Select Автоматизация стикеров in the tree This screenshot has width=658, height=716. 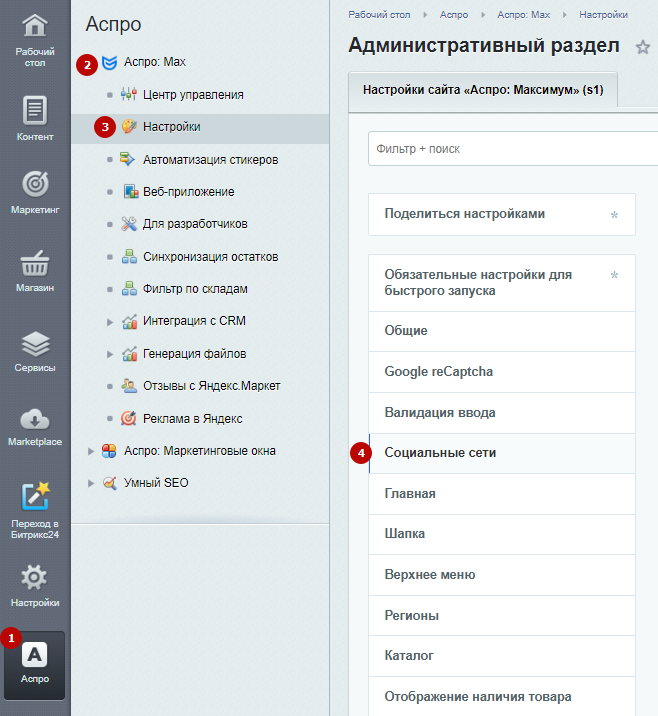(211, 160)
